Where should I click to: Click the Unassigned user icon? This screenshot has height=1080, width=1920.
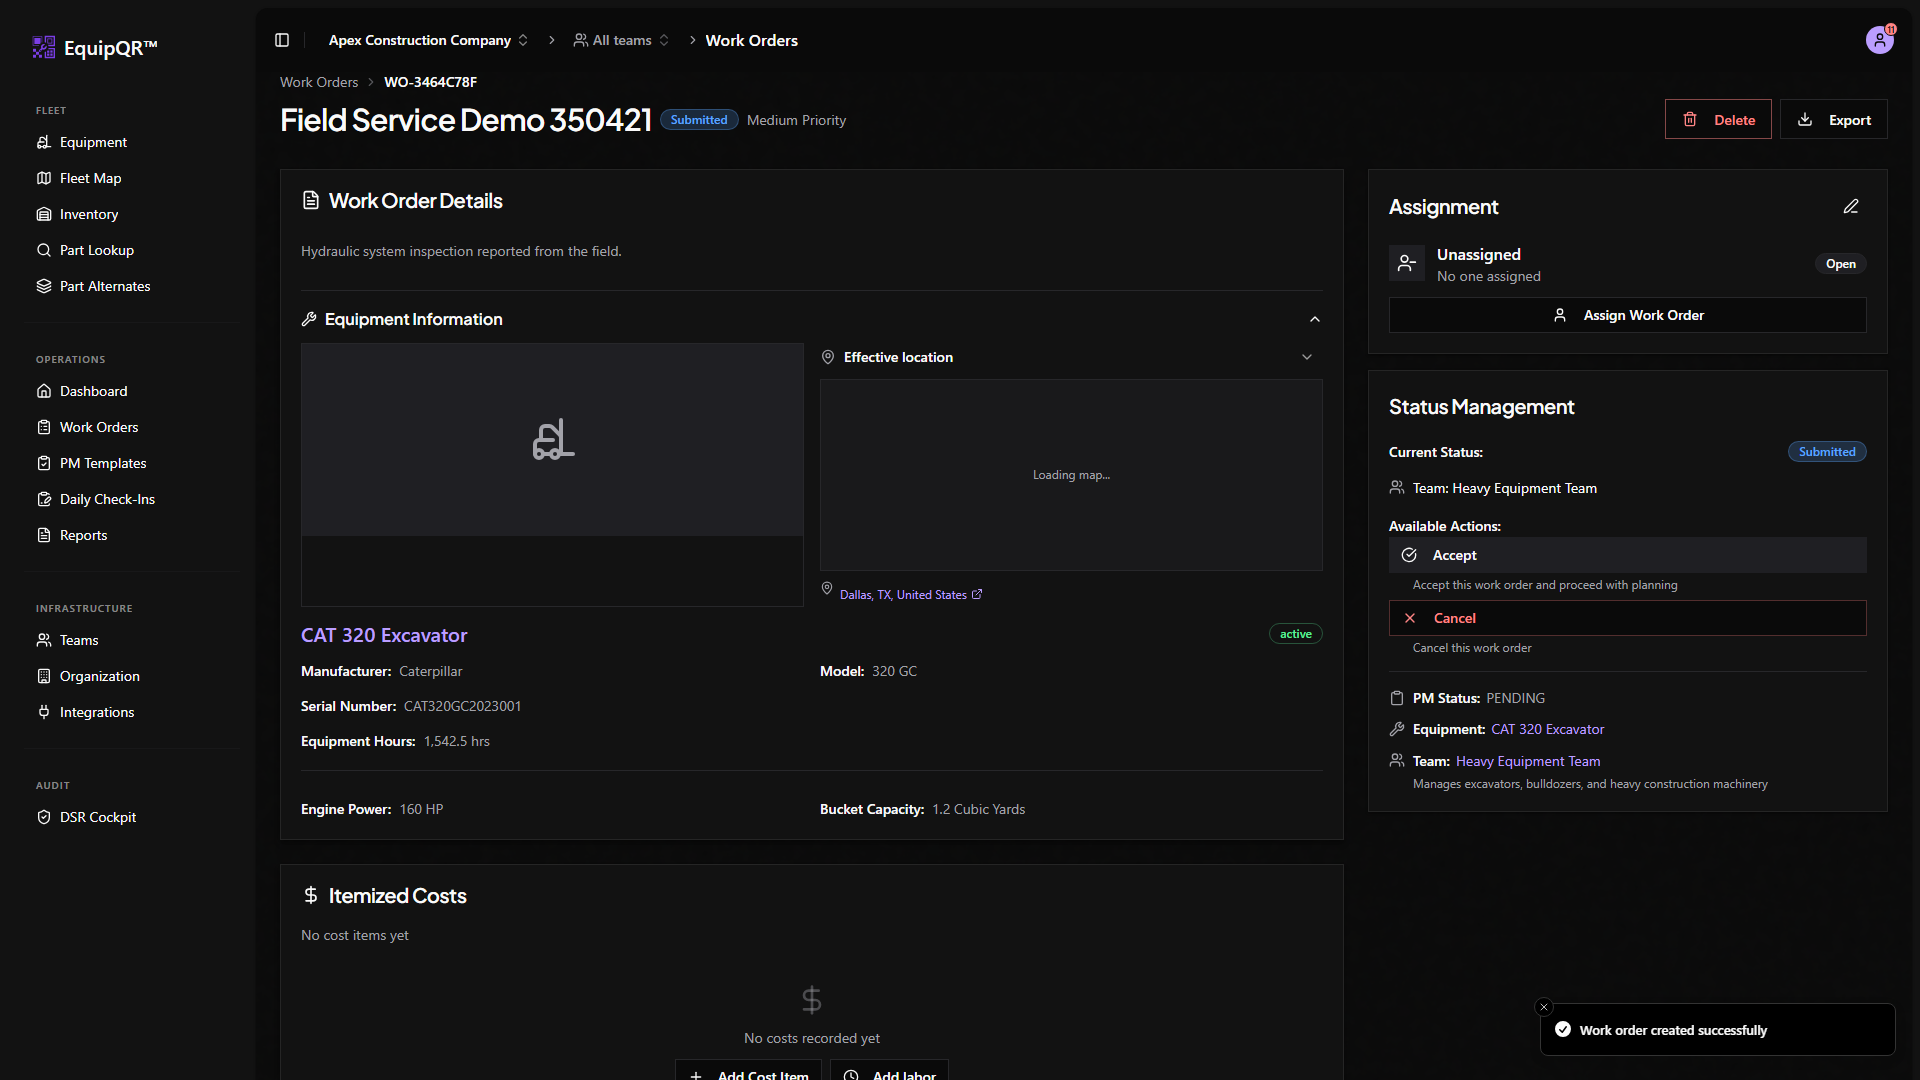coord(1406,264)
